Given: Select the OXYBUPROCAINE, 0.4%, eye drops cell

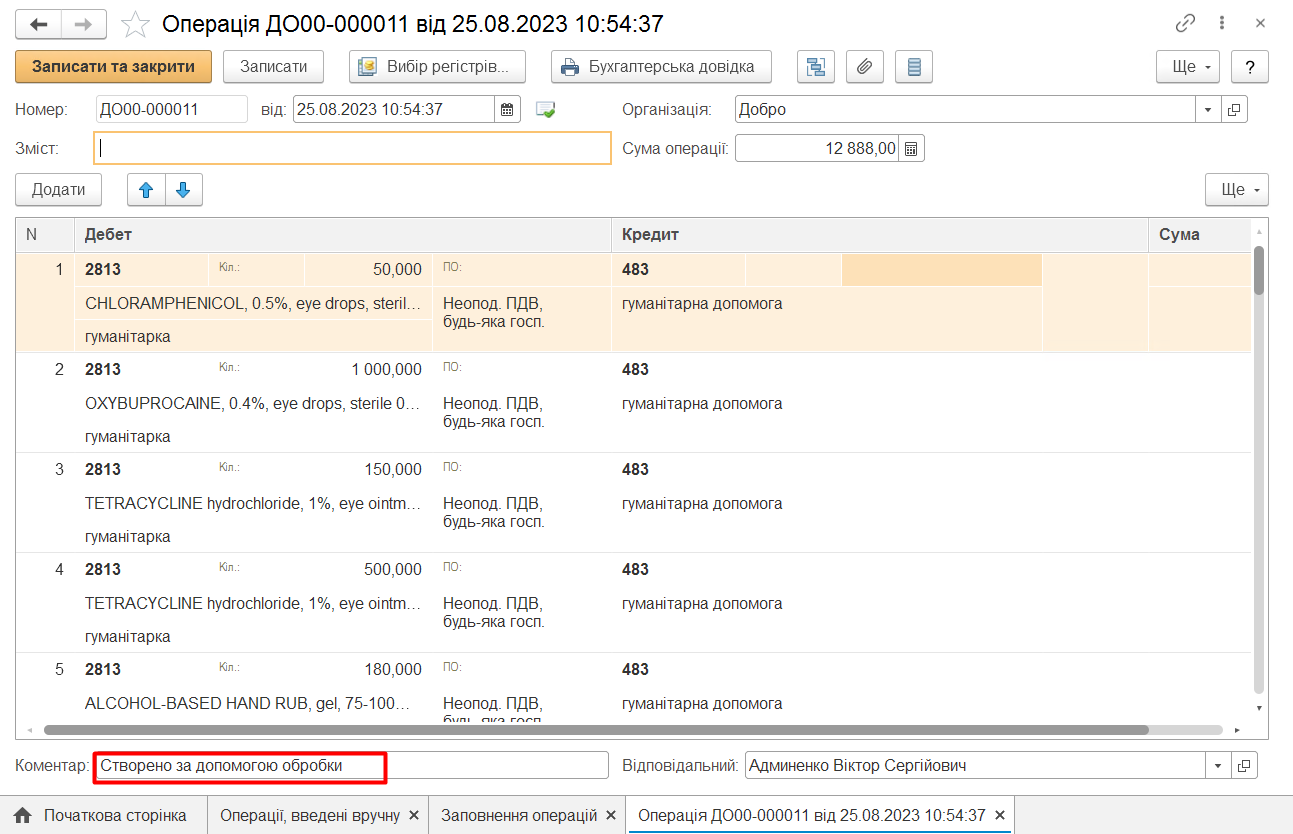Looking at the screenshot, I should point(254,403).
